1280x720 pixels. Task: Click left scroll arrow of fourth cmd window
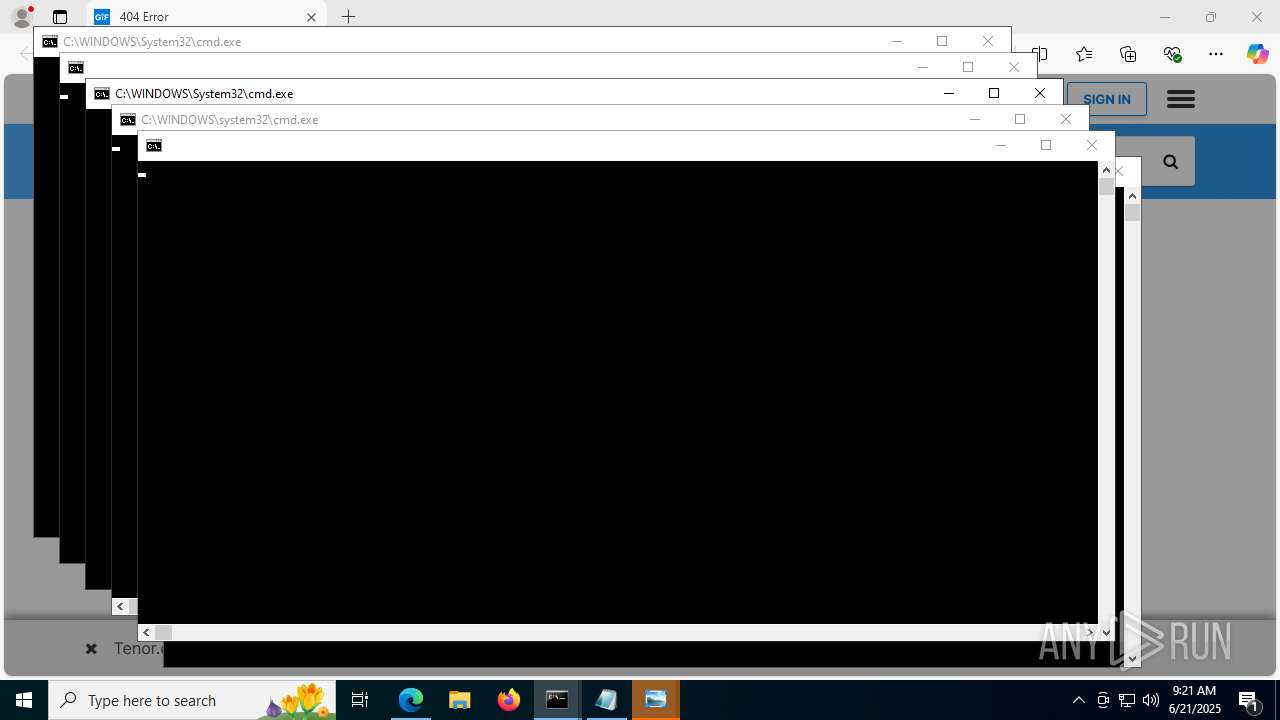(120, 606)
